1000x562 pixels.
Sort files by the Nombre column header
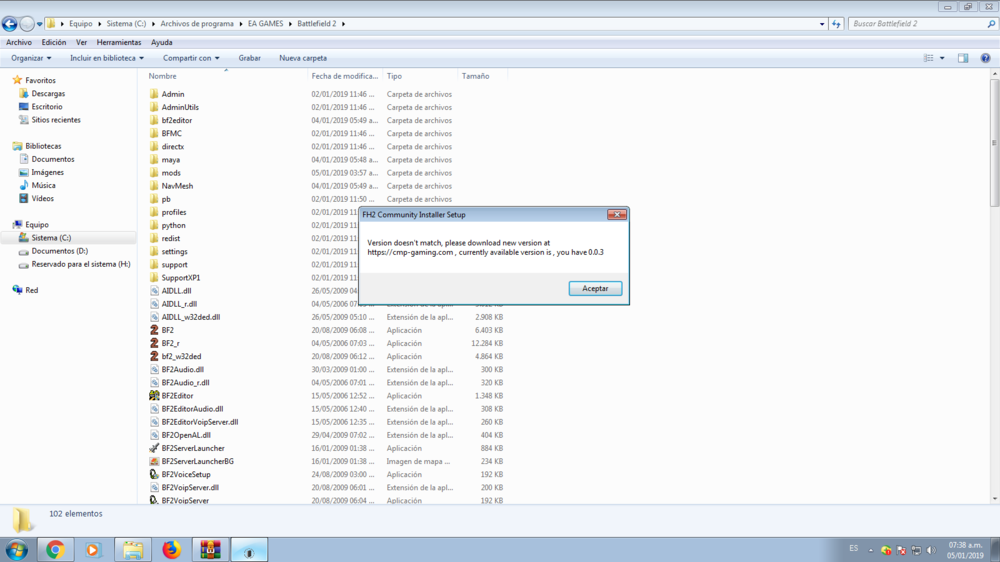point(163,76)
